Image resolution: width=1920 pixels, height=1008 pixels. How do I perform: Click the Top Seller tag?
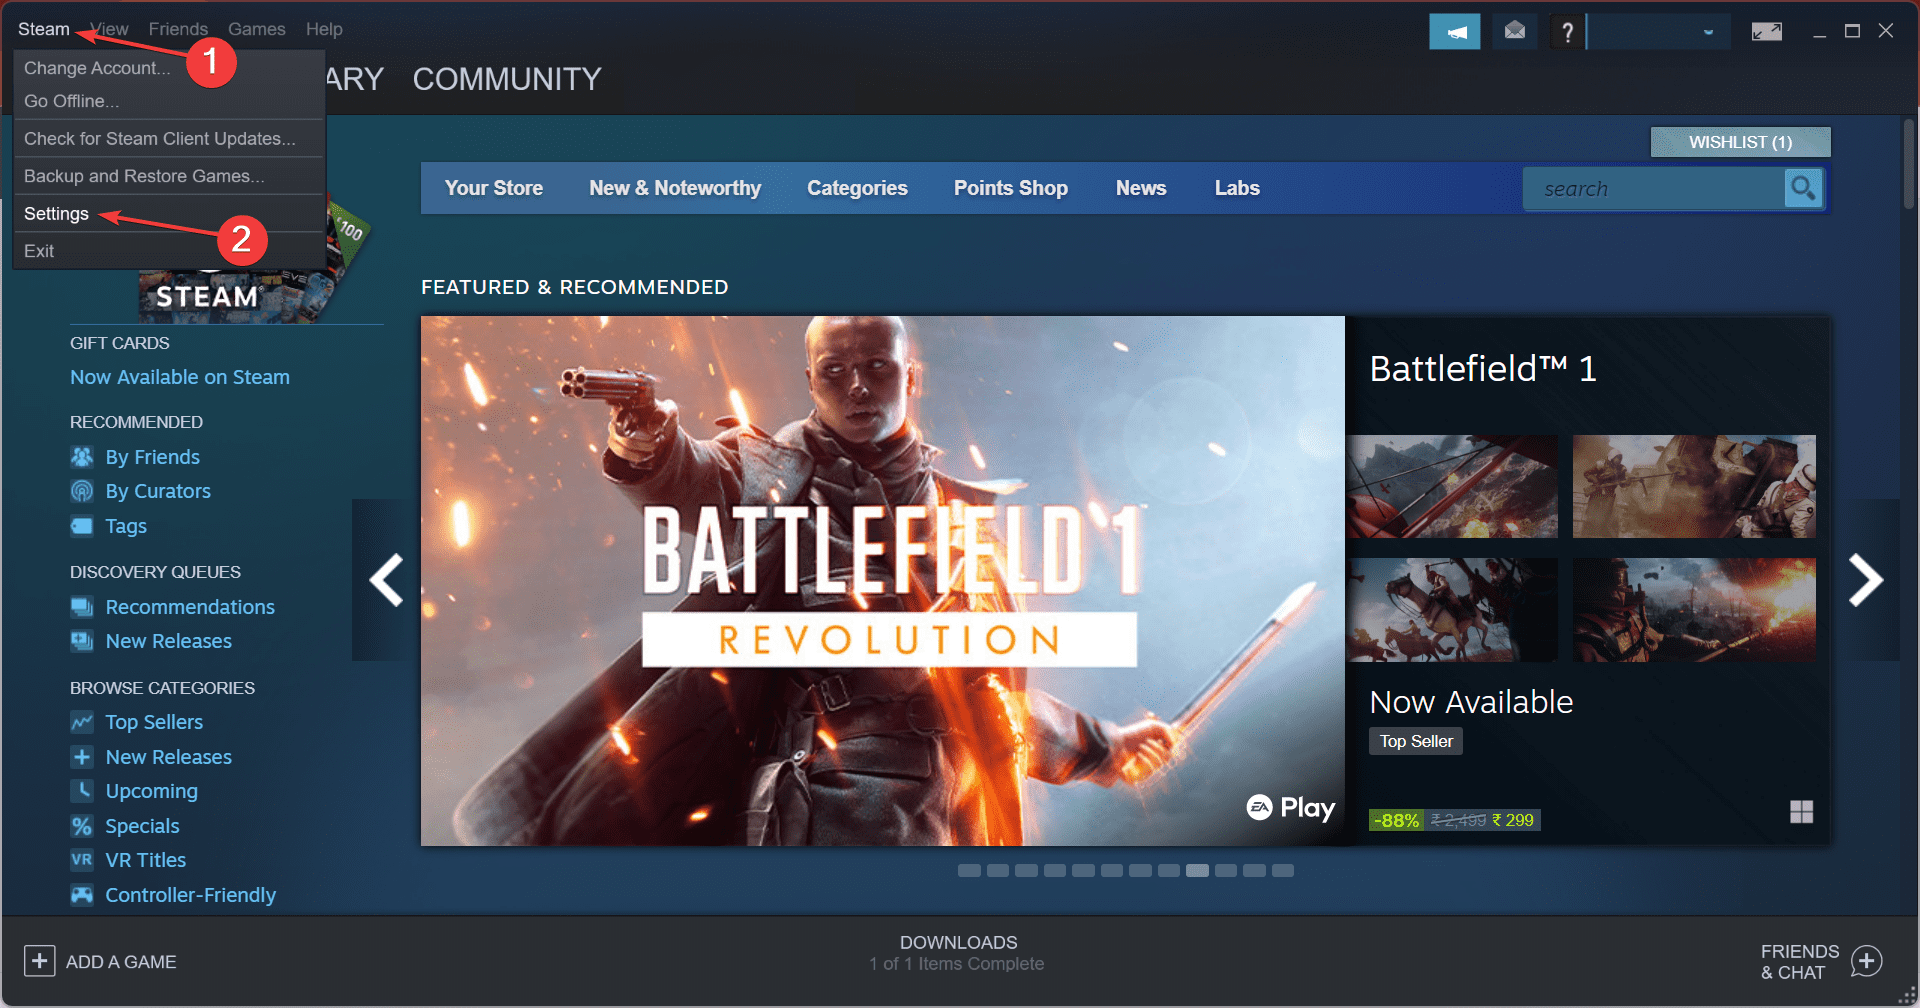pos(1416,741)
